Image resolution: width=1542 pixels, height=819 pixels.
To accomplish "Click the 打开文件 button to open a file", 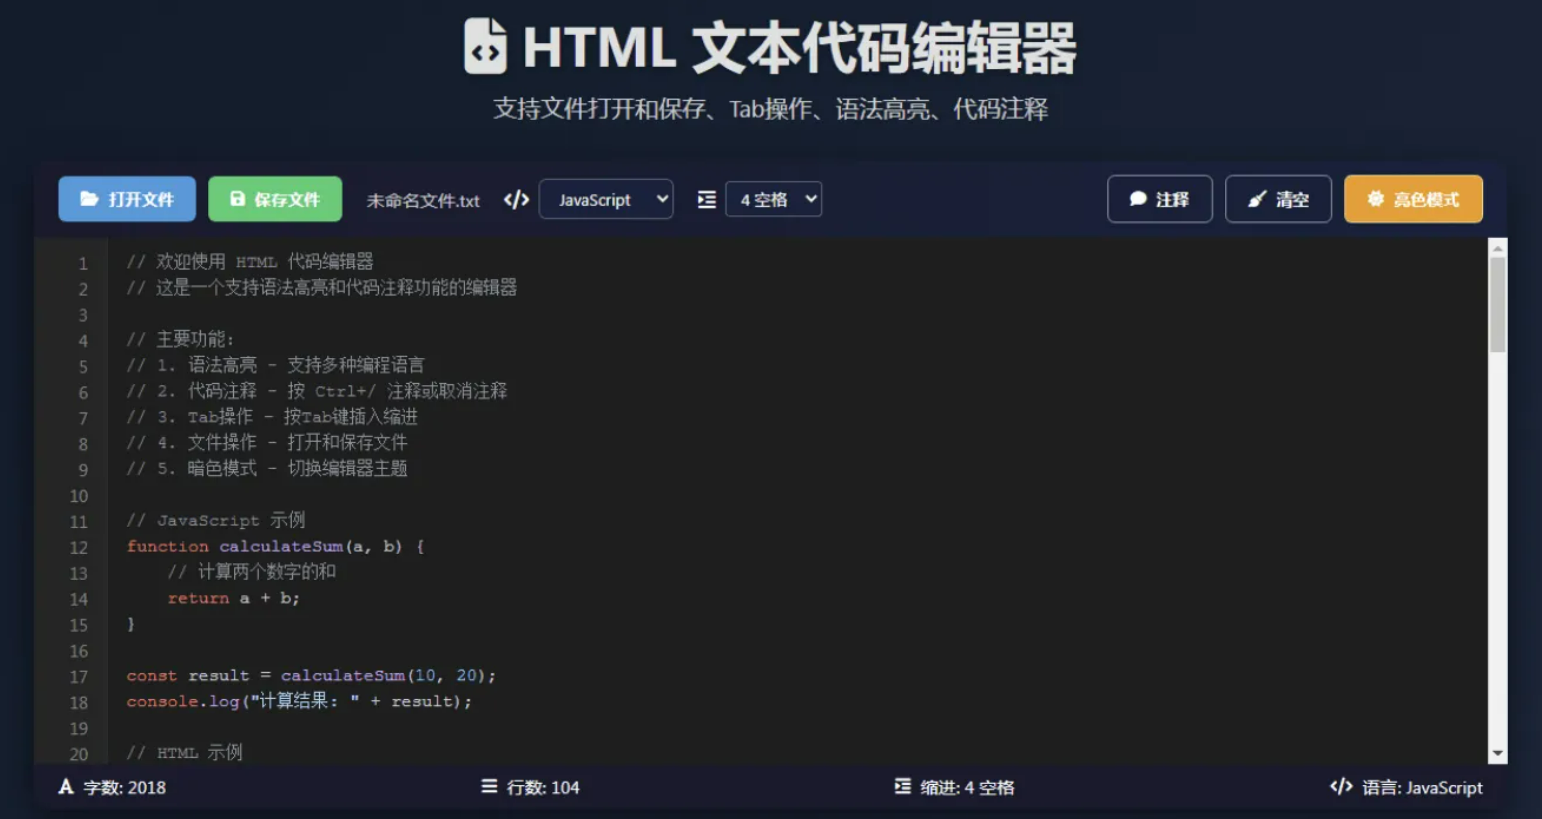I will click(x=126, y=199).
